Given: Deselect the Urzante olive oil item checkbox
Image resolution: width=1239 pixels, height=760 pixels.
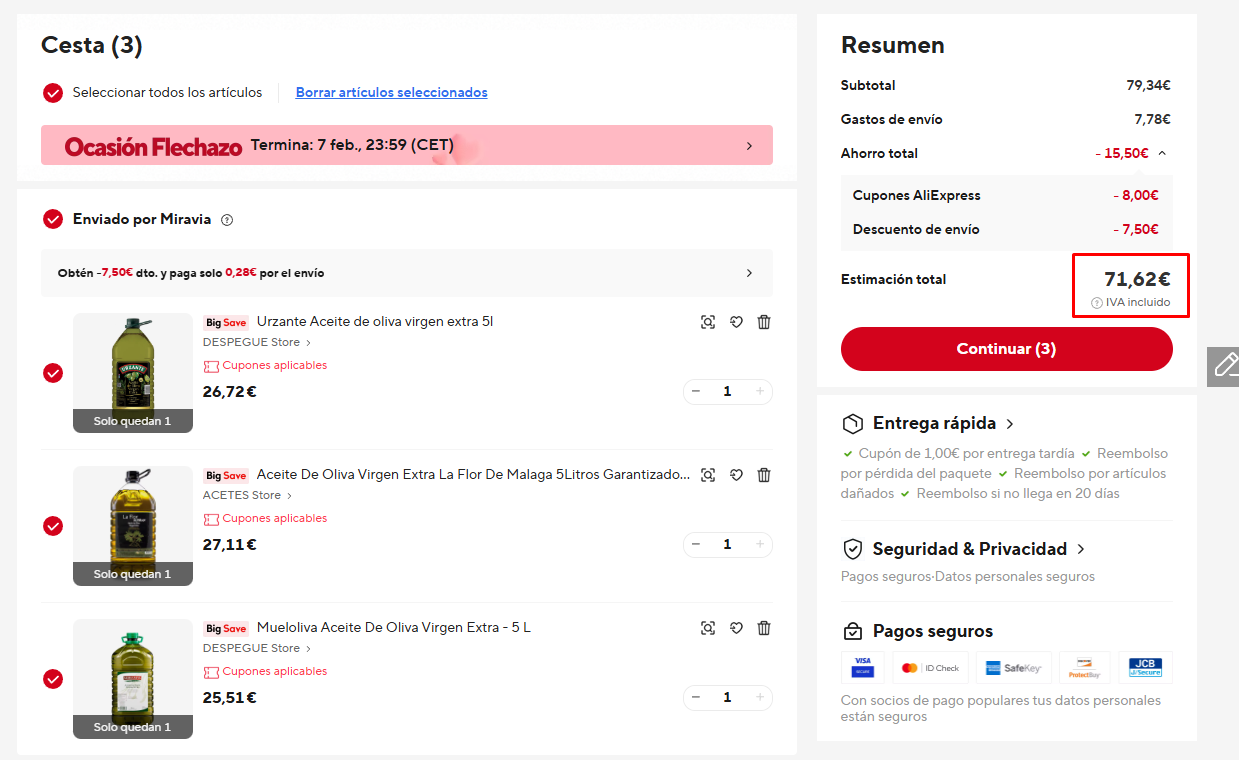Looking at the screenshot, I should click(x=53, y=373).
